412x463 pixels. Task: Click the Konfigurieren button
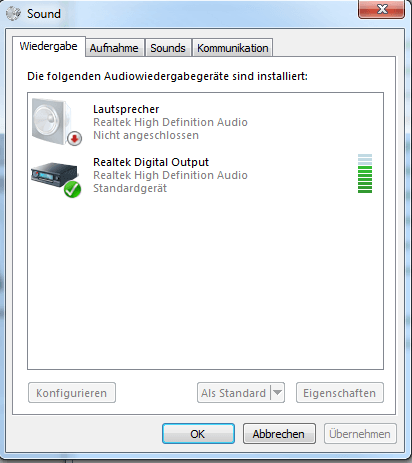72,393
